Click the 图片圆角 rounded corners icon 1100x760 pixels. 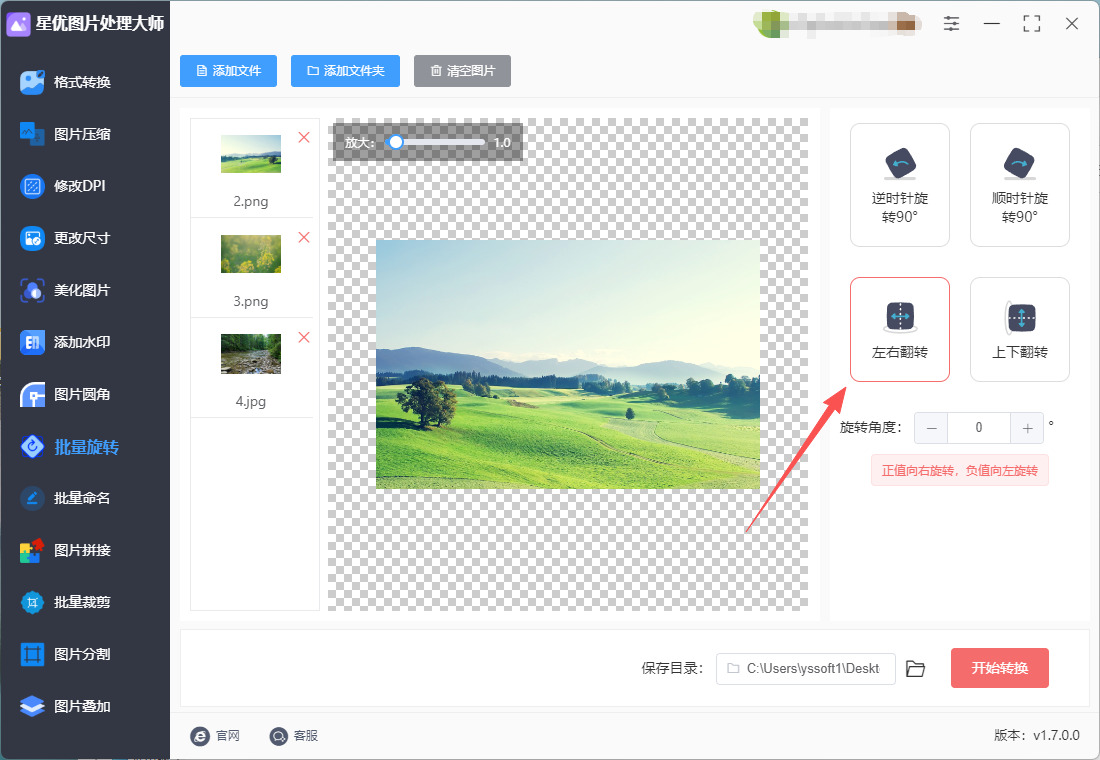(x=32, y=394)
